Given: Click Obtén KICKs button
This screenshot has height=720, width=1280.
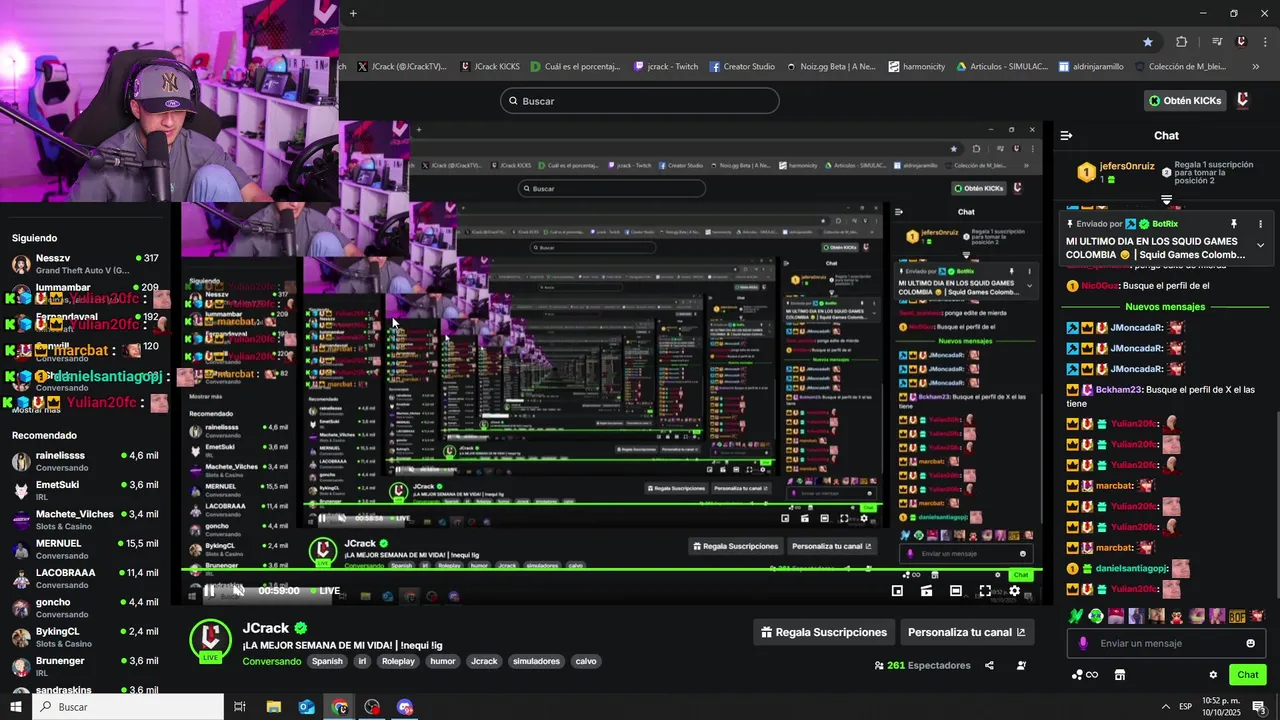Looking at the screenshot, I should click(1186, 100).
